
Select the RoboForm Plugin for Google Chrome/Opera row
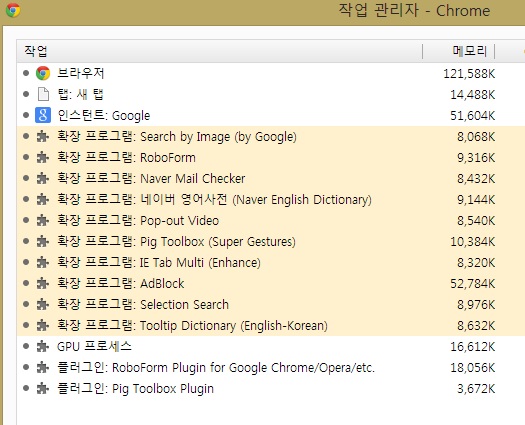(271, 367)
